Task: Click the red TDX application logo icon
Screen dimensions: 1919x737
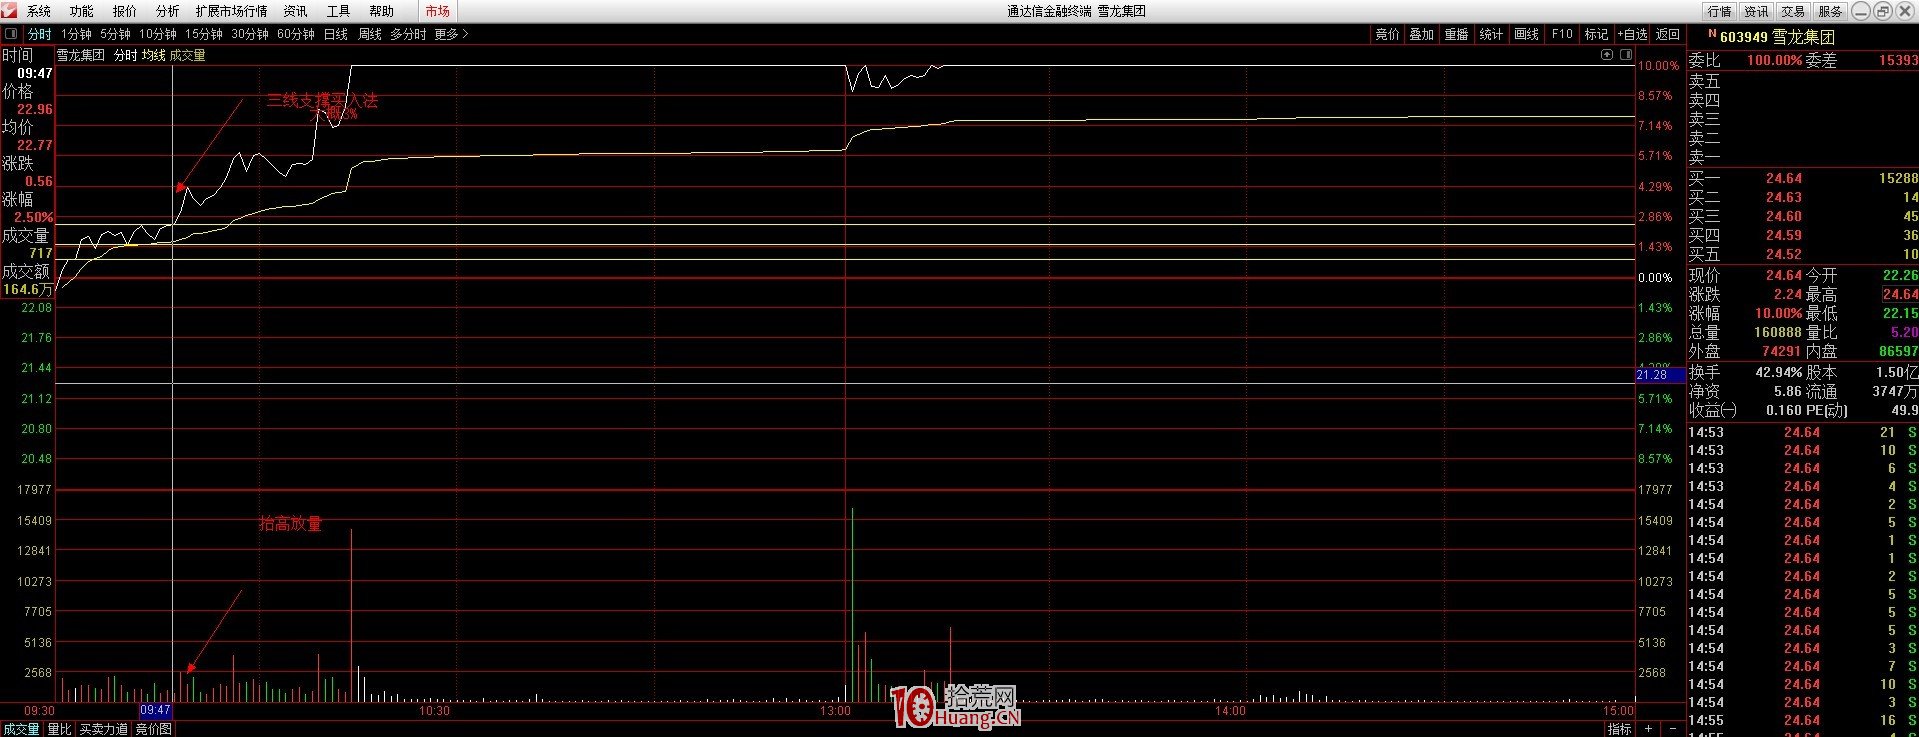Action: [x=9, y=10]
